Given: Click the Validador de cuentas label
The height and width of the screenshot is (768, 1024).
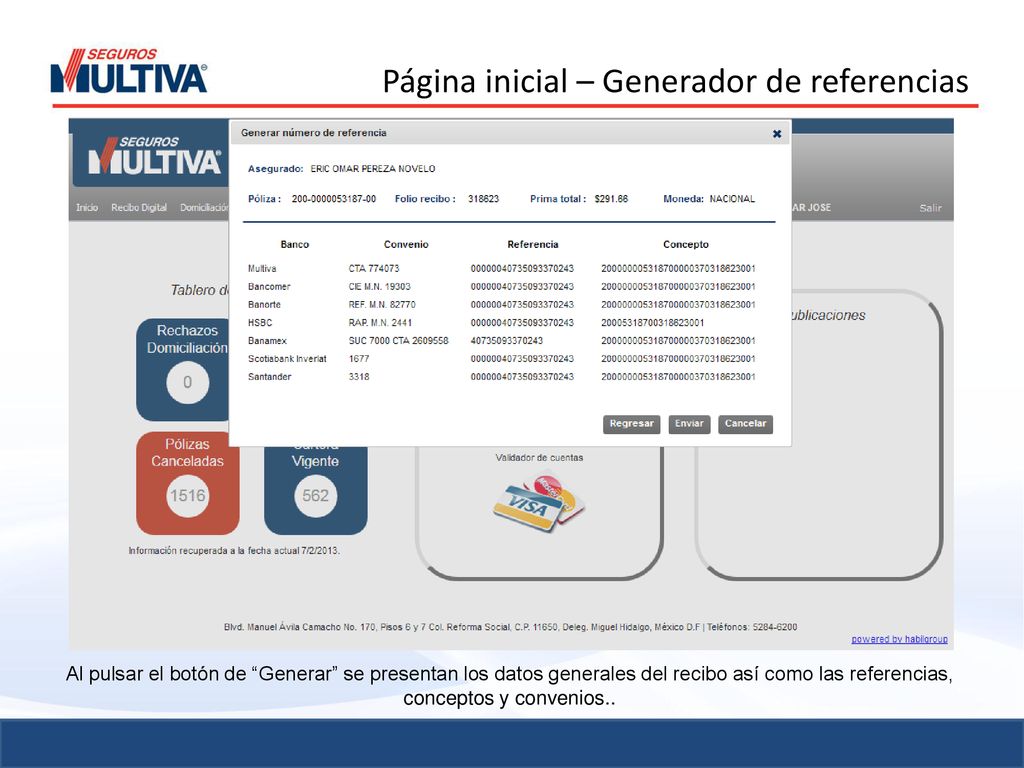Looking at the screenshot, I should [539, 458].
